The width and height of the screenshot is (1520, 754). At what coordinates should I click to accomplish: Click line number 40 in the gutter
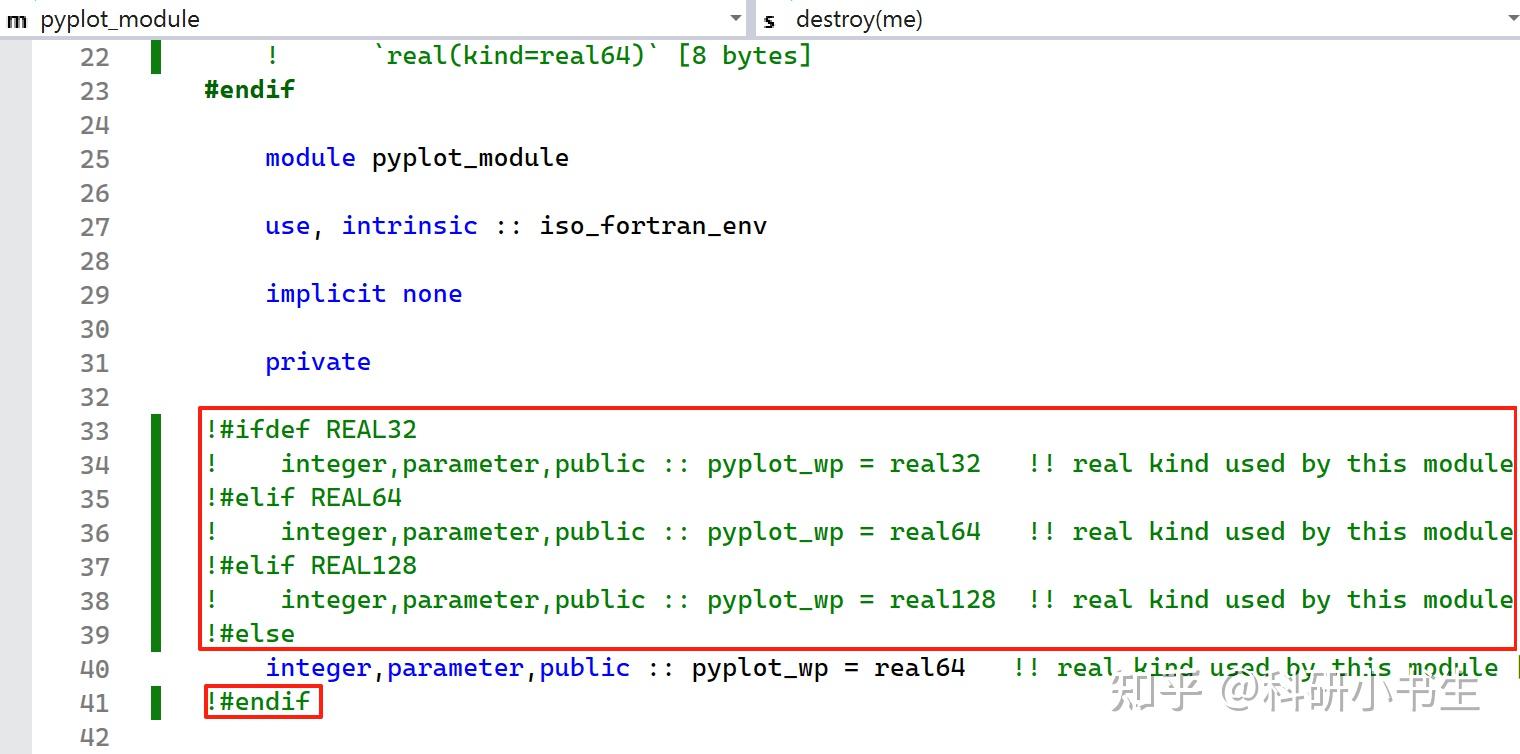[x=94, y=667]
